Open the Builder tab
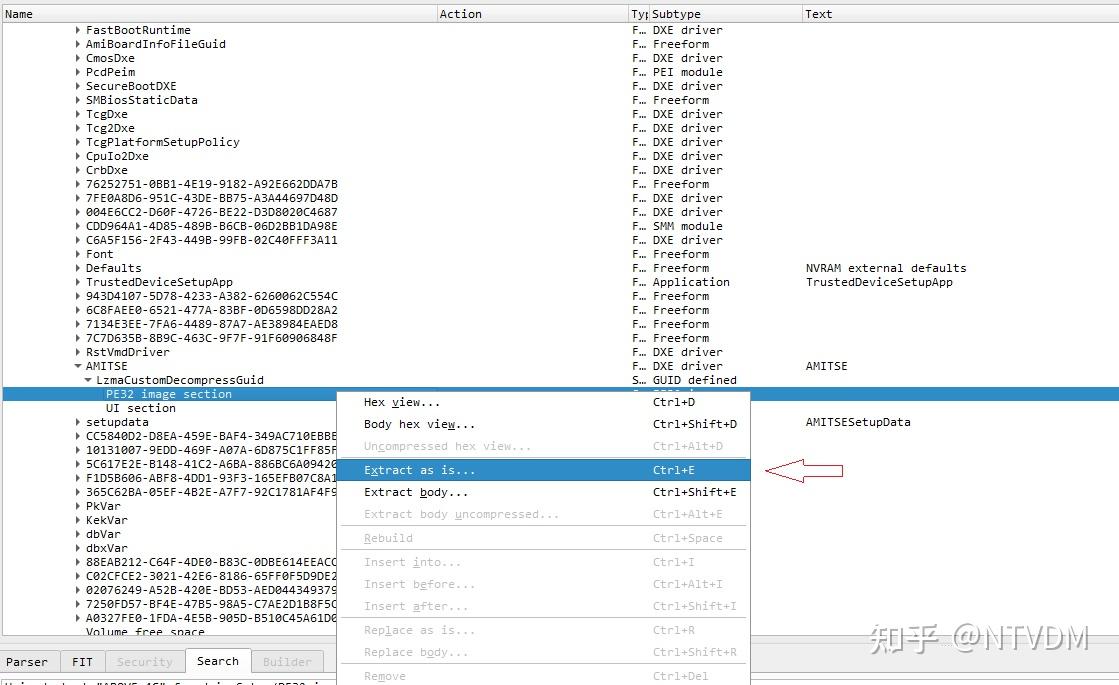 tap(287, 661)
